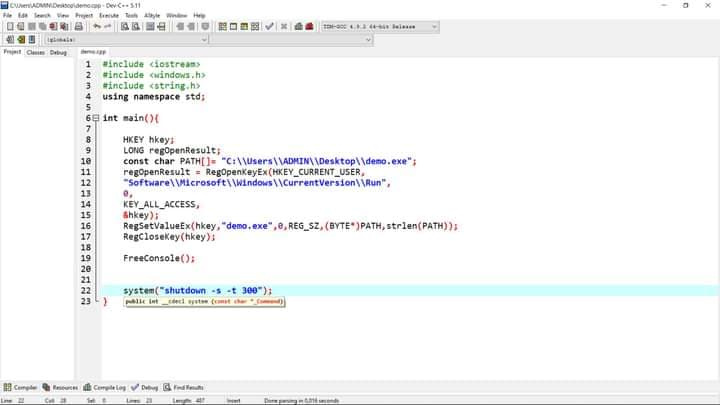Viewport: 720px width, 405px height.
Task: Click the Redo arrow icon
Action: click(105, 27)
